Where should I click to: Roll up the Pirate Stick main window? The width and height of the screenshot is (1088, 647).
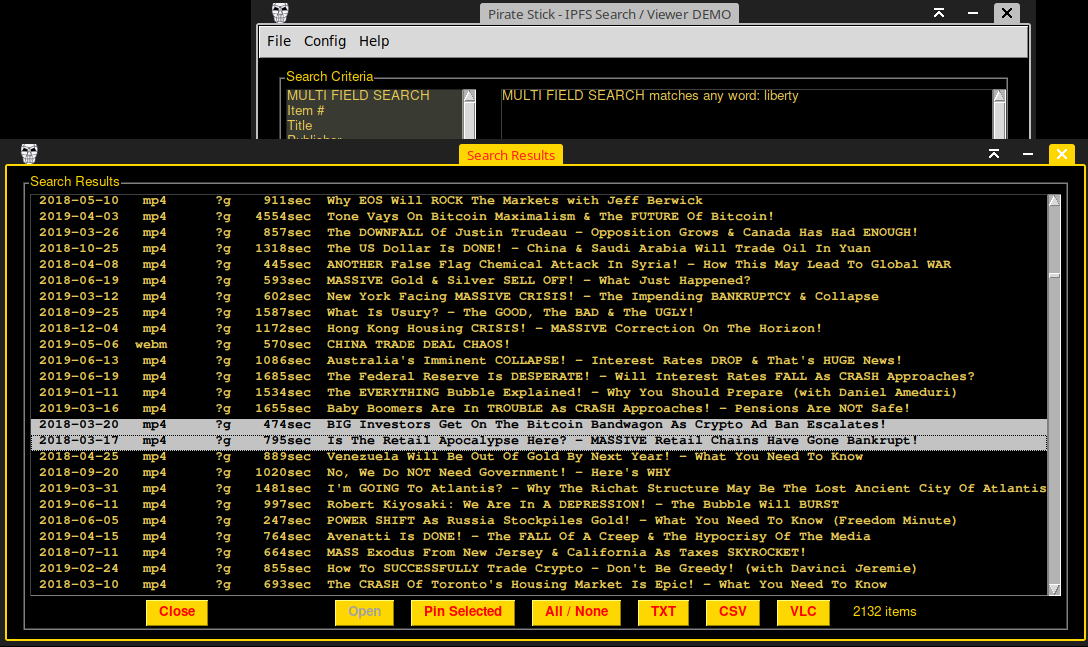click(x=939, y=12)
